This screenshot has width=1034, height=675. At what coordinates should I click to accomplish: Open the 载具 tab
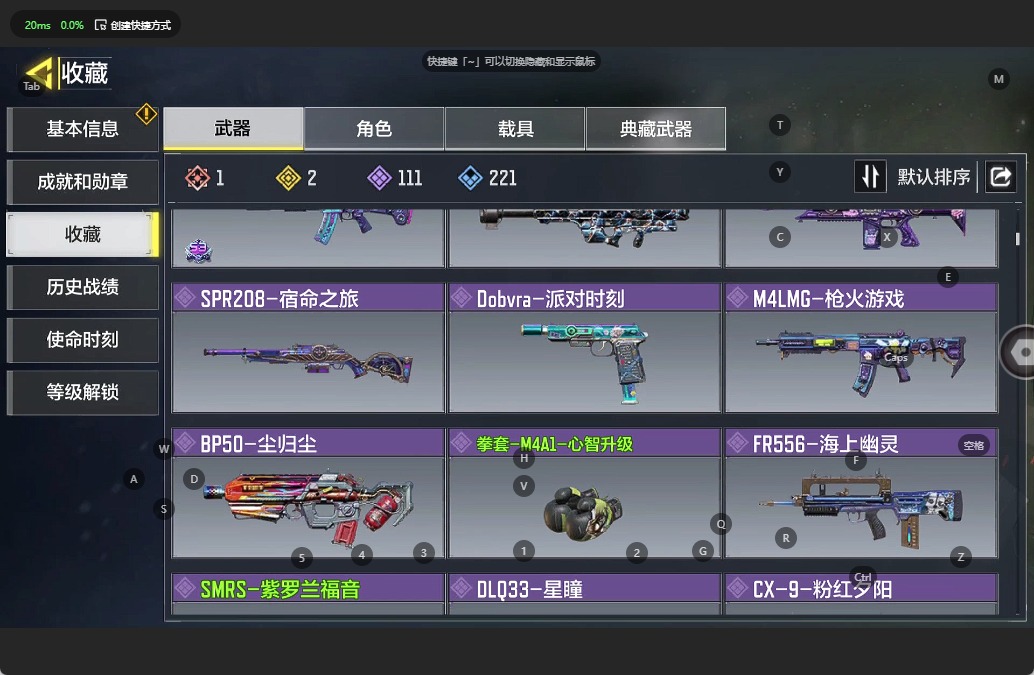pyautogui.click(x=515, y=129)
